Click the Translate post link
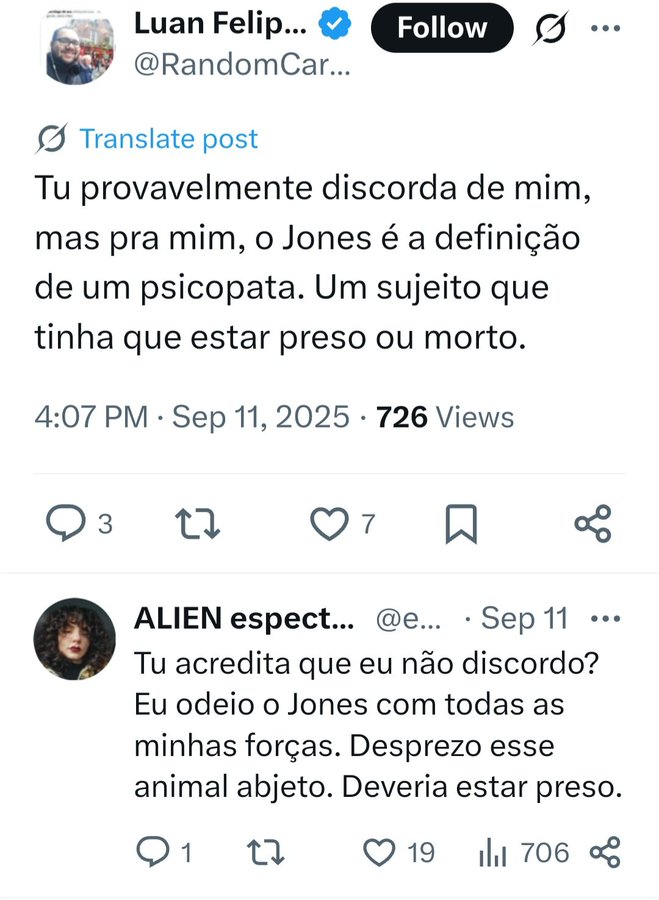 (168, 139)
